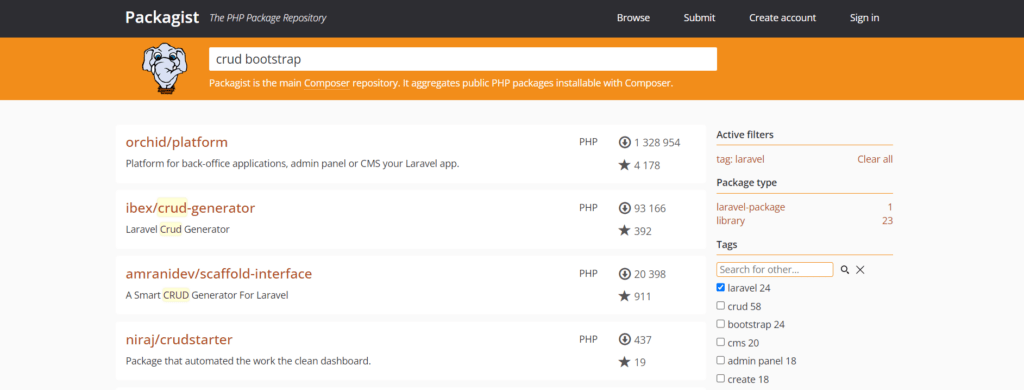Filter by library package type
1024x390 pixels.
730,221
